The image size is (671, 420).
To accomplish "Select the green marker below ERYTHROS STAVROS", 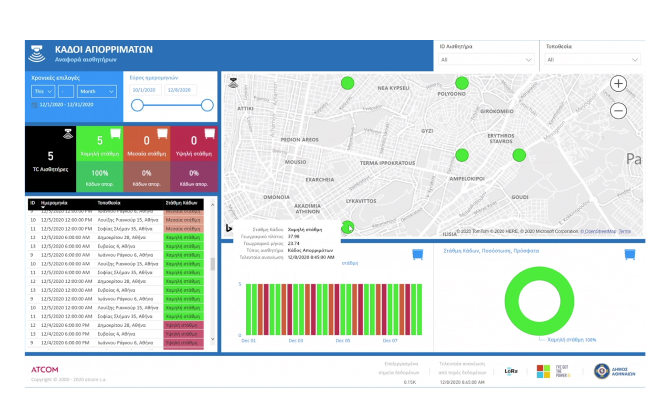I will pyautogui.click(x=519, y=155).
